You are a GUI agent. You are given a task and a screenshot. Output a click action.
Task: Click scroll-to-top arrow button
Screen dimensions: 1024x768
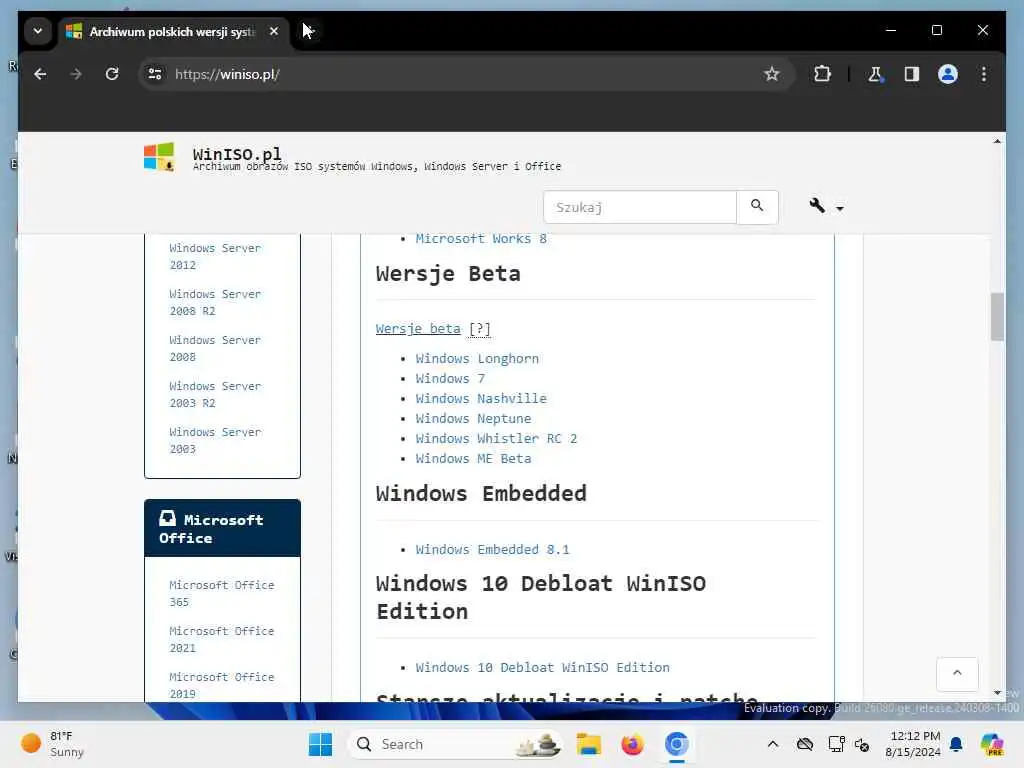(x=957, y=673)
